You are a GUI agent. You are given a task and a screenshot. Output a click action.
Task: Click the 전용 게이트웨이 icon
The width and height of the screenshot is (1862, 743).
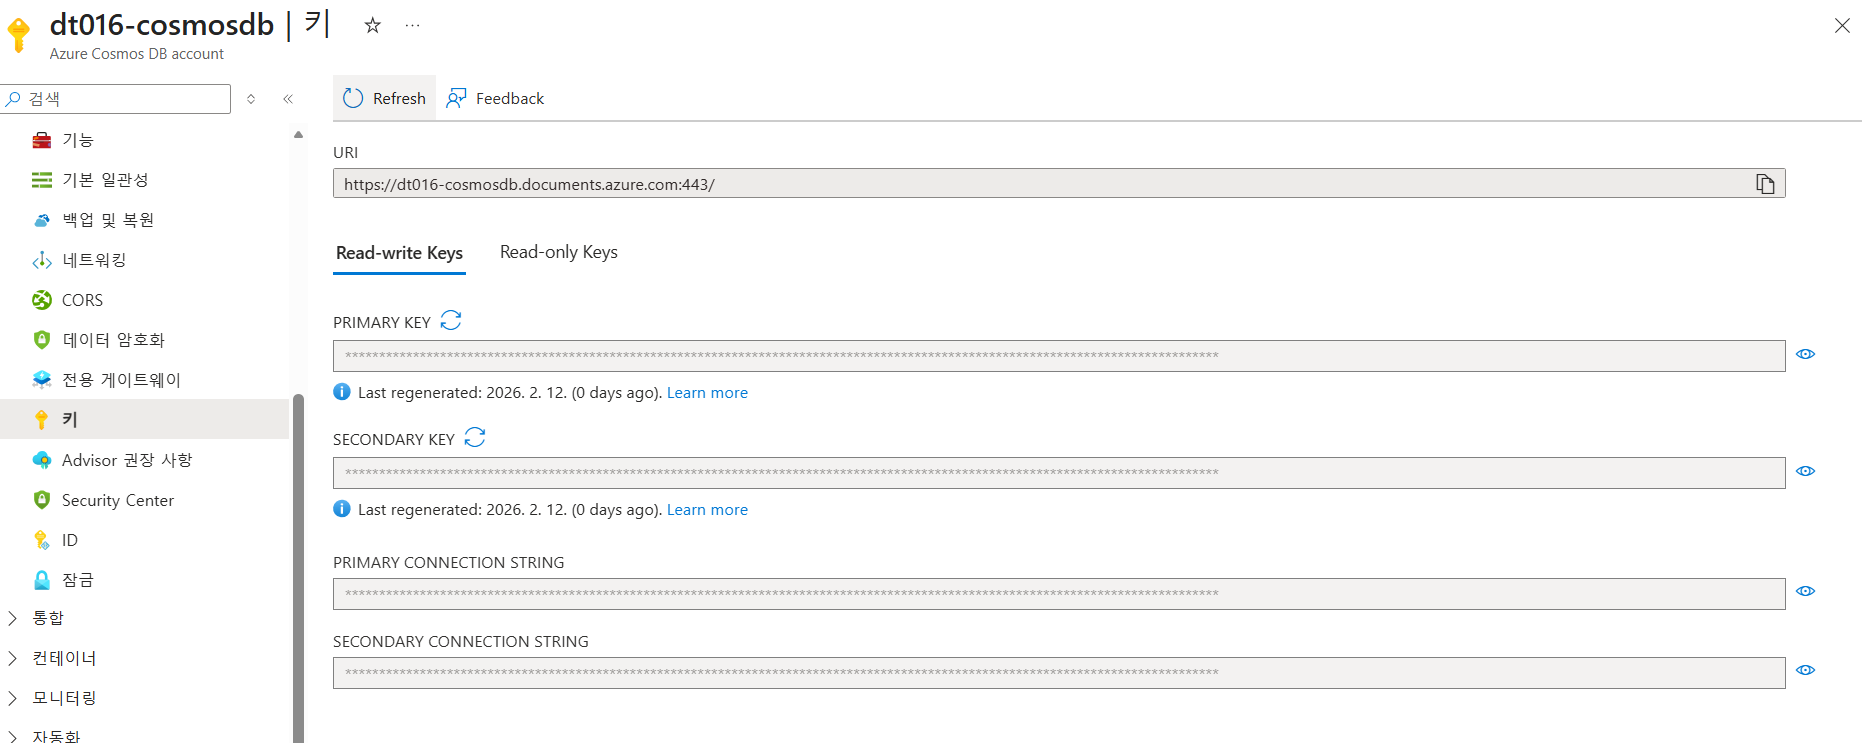click(42, 380)
